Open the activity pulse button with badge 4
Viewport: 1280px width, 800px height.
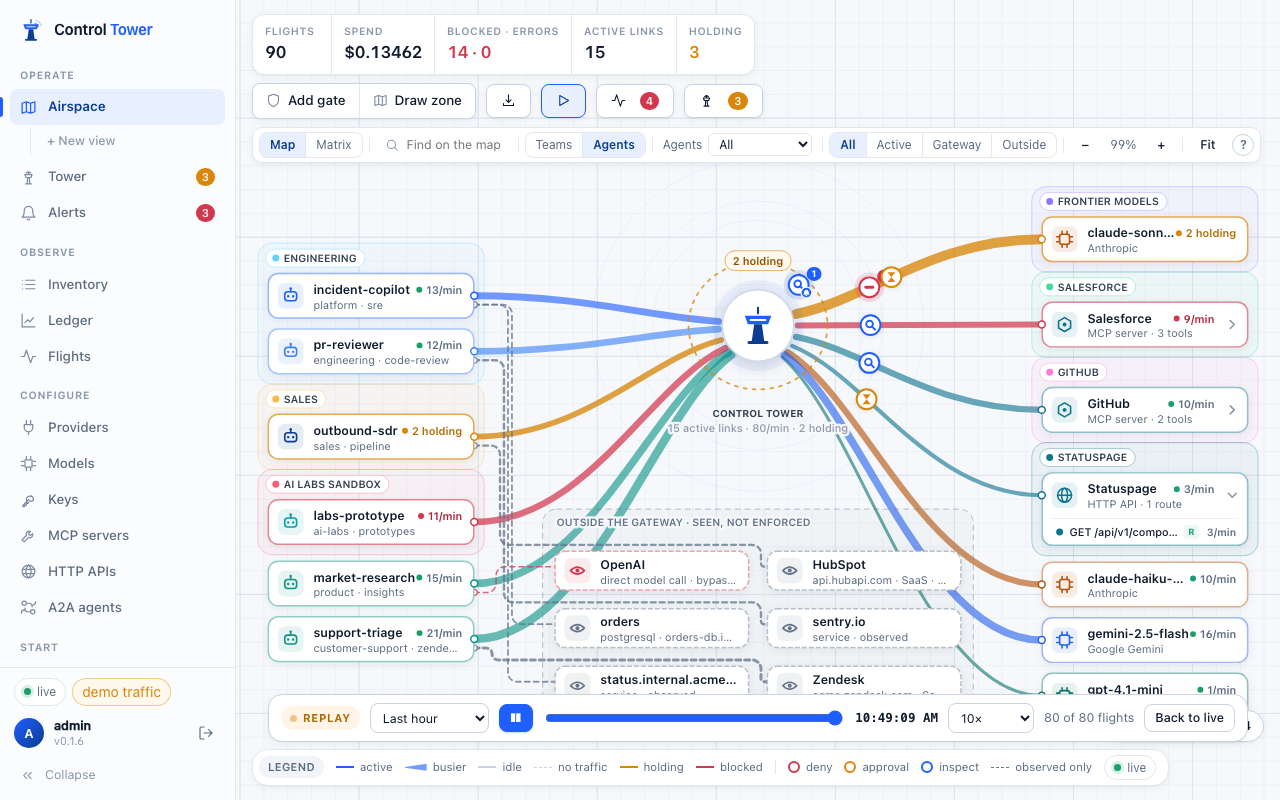634,101
